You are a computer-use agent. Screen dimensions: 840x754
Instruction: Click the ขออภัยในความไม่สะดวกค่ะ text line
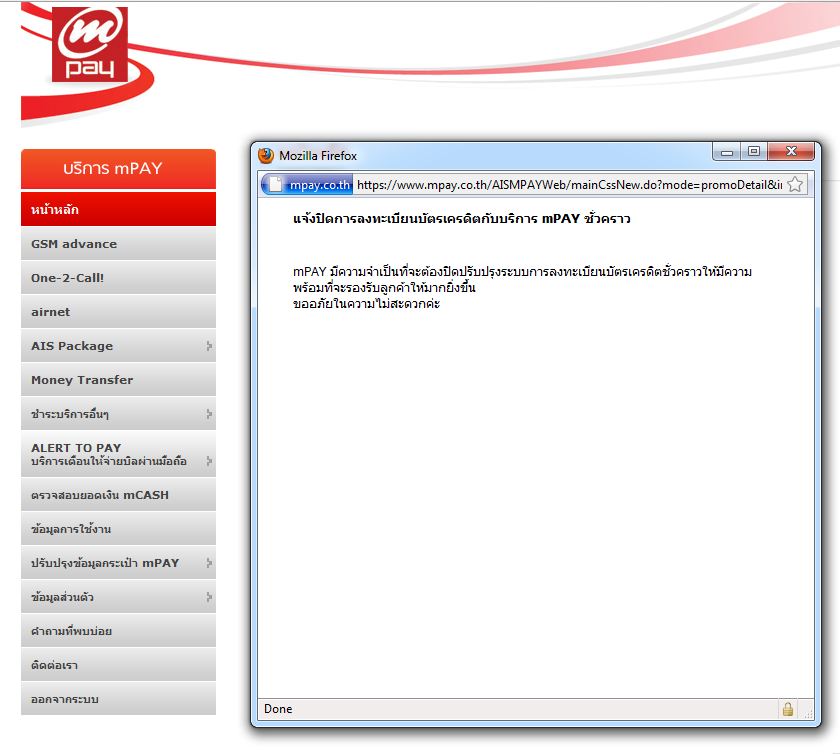(366, 304)
